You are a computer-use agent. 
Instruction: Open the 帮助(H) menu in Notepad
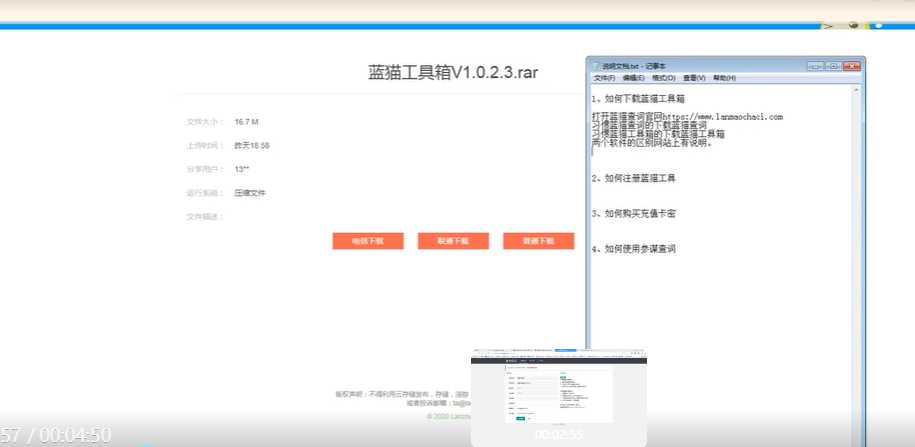[x=724, y=78]
